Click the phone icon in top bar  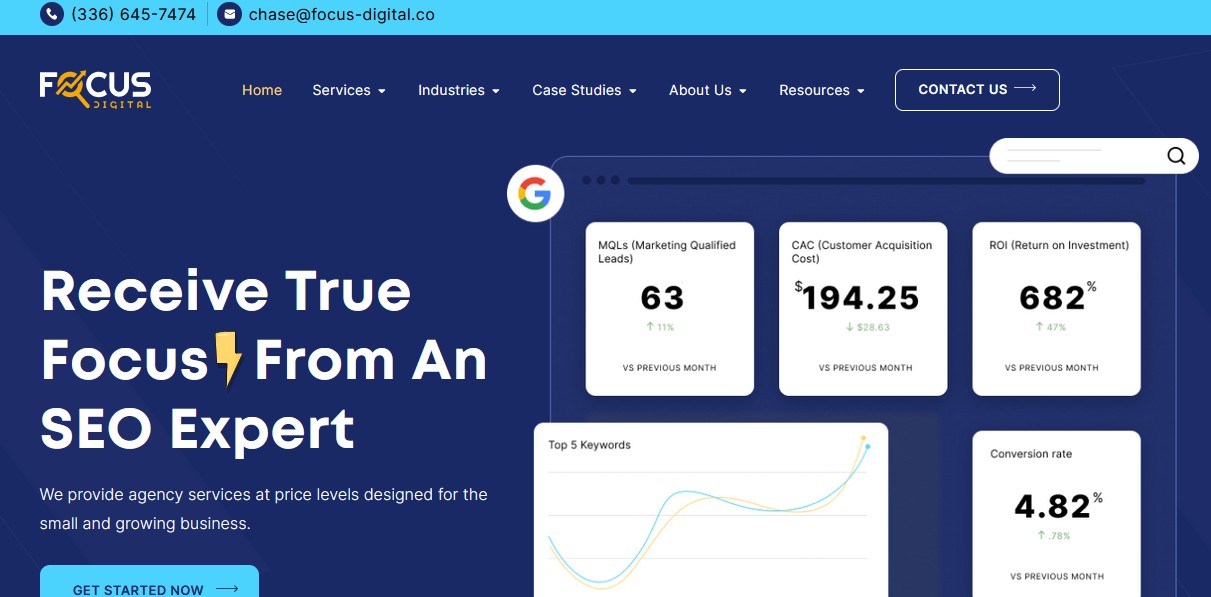(x=51, y=14)
